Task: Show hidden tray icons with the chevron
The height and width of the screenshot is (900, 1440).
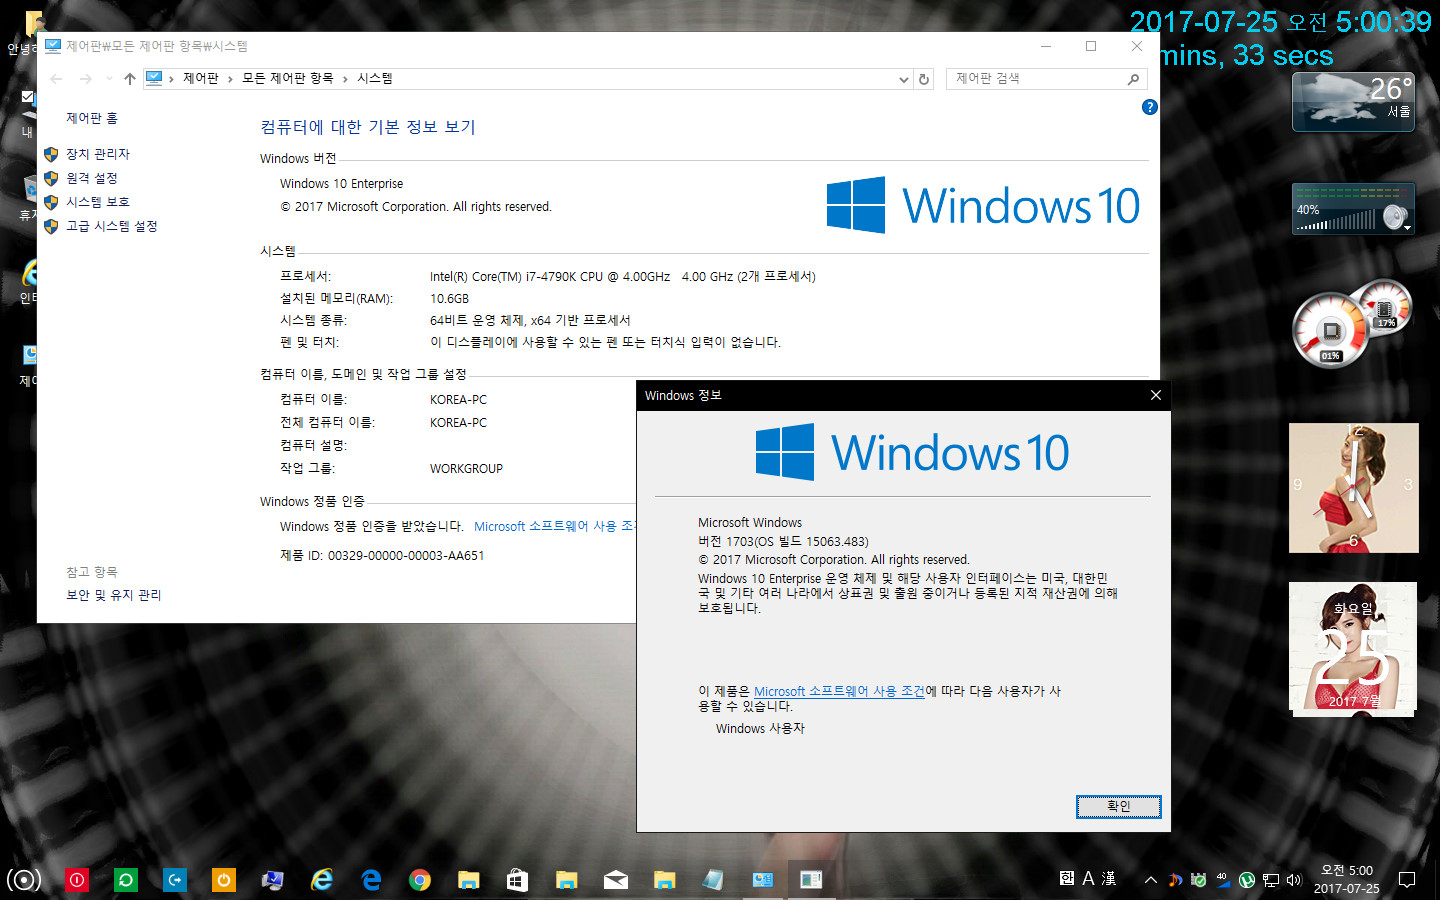Action: pyautogui.click(x=1151, y=880)
